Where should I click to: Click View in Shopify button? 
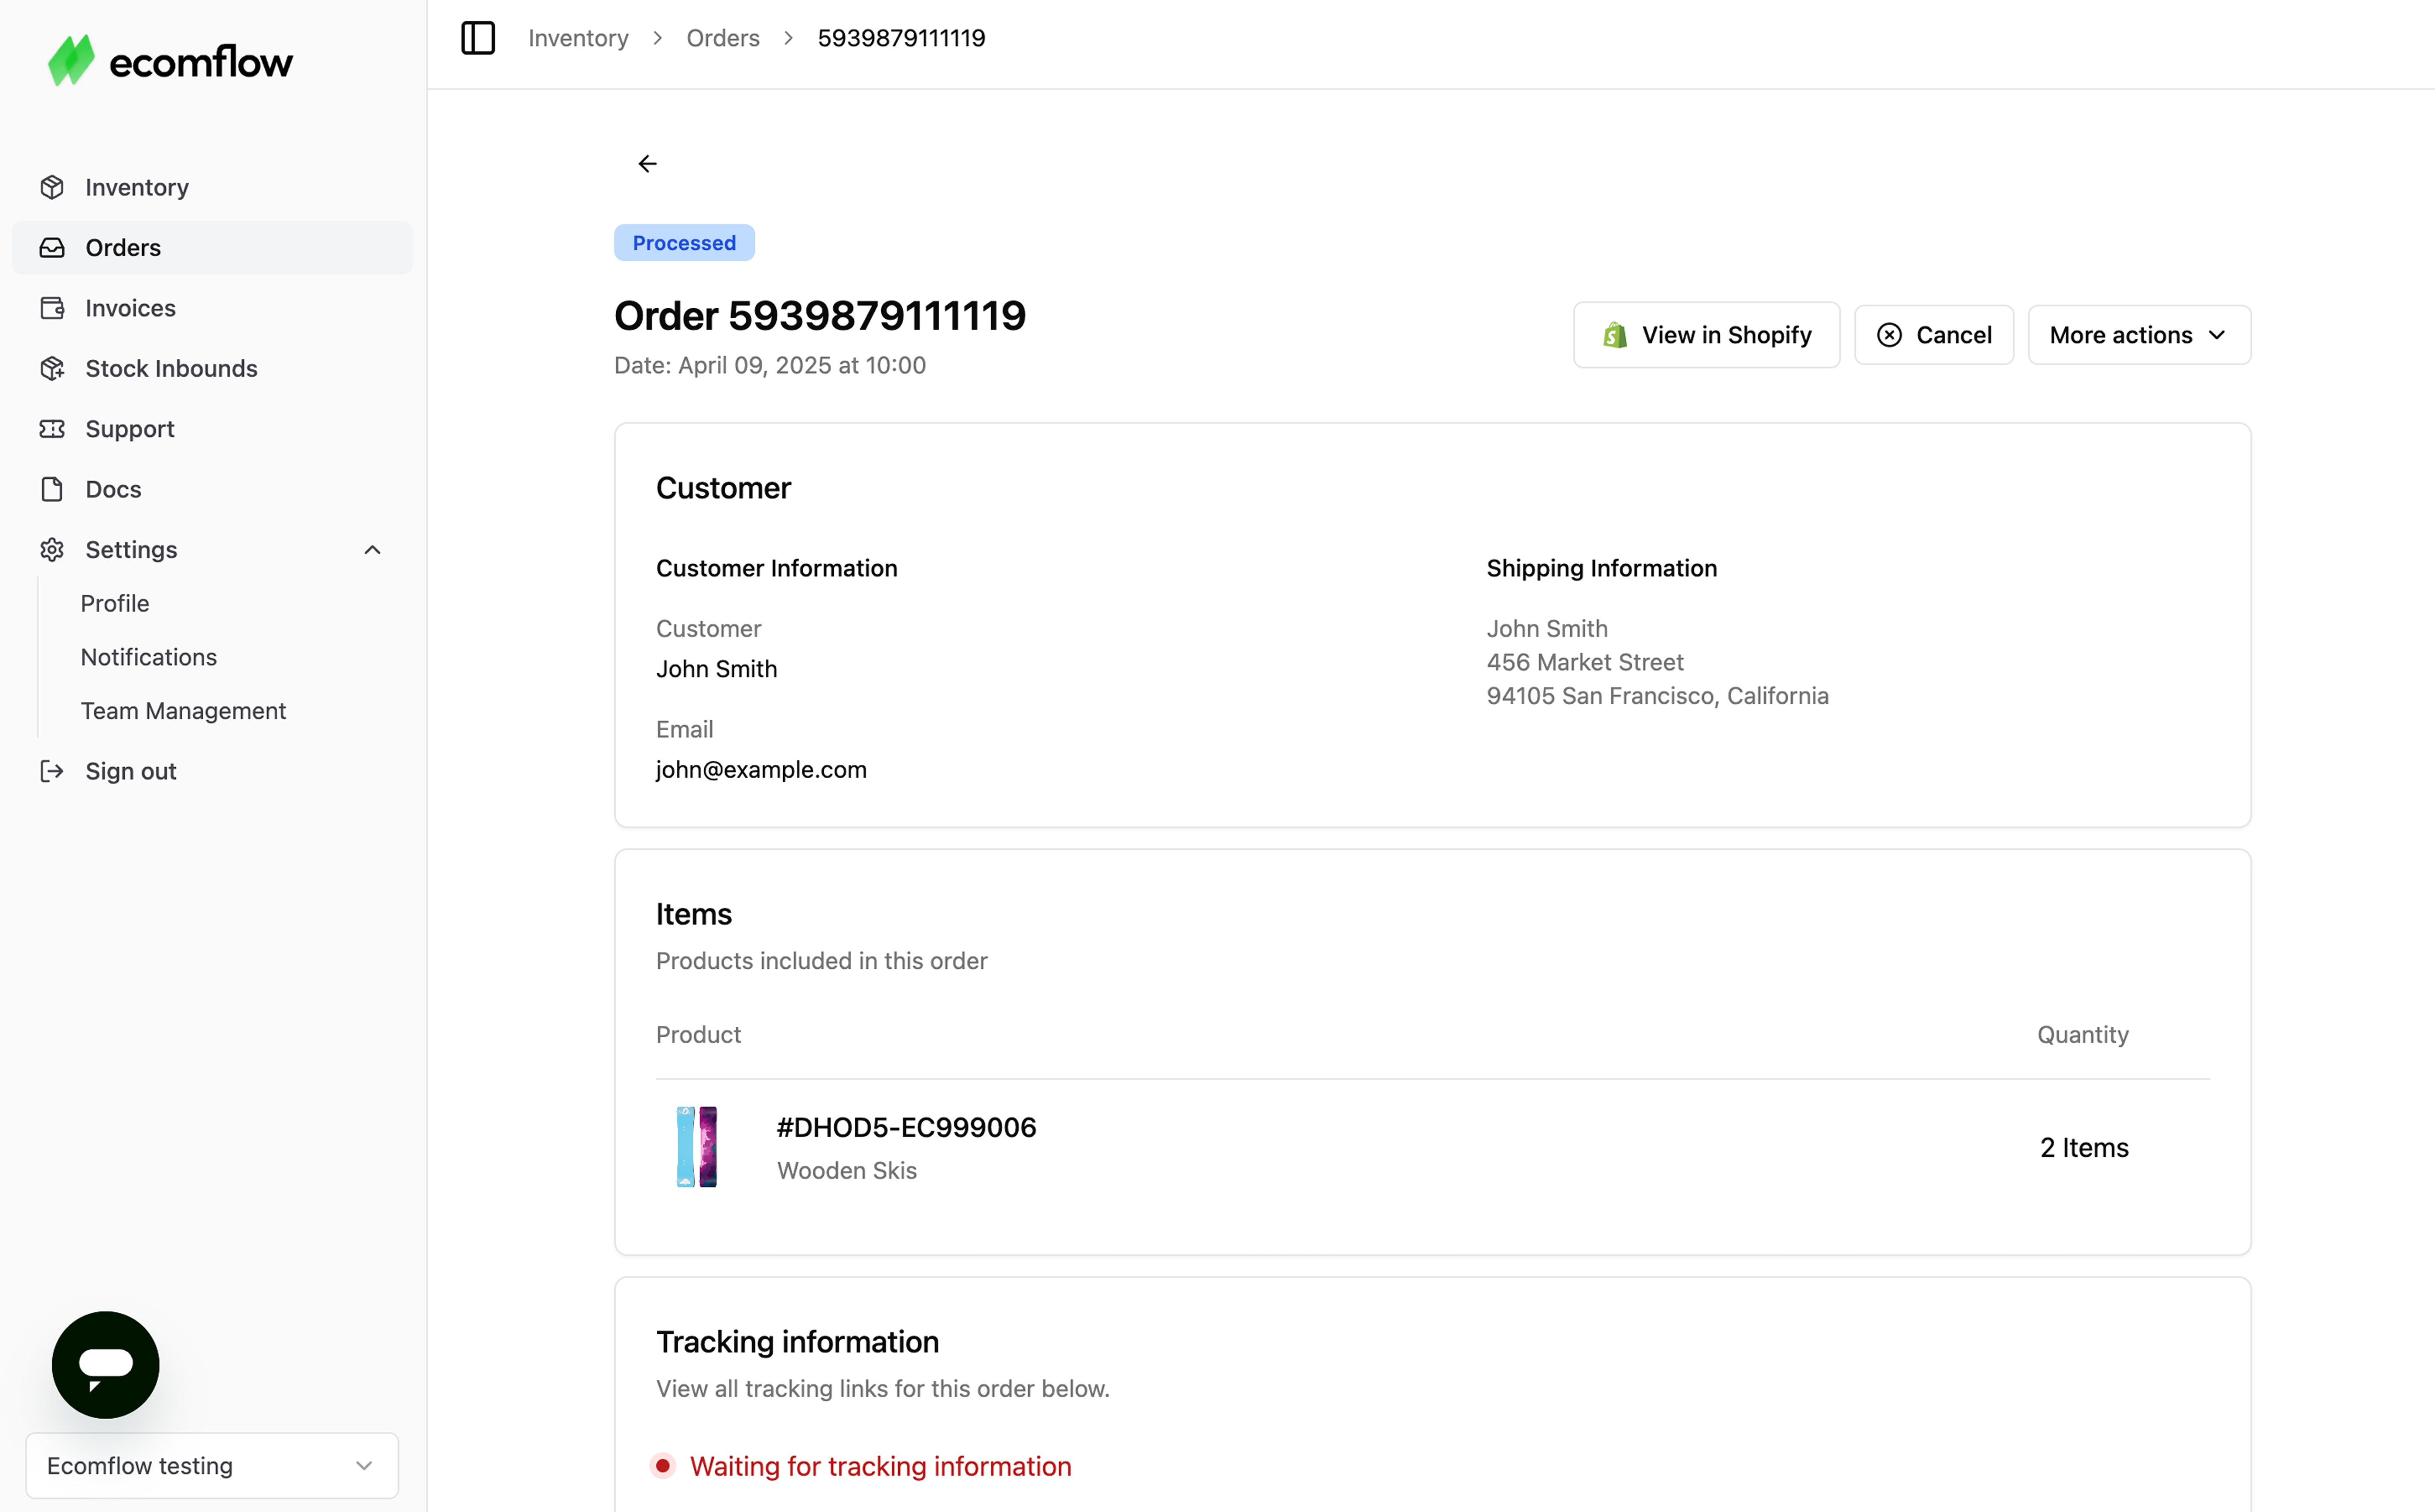click(x=1705, y=335)
